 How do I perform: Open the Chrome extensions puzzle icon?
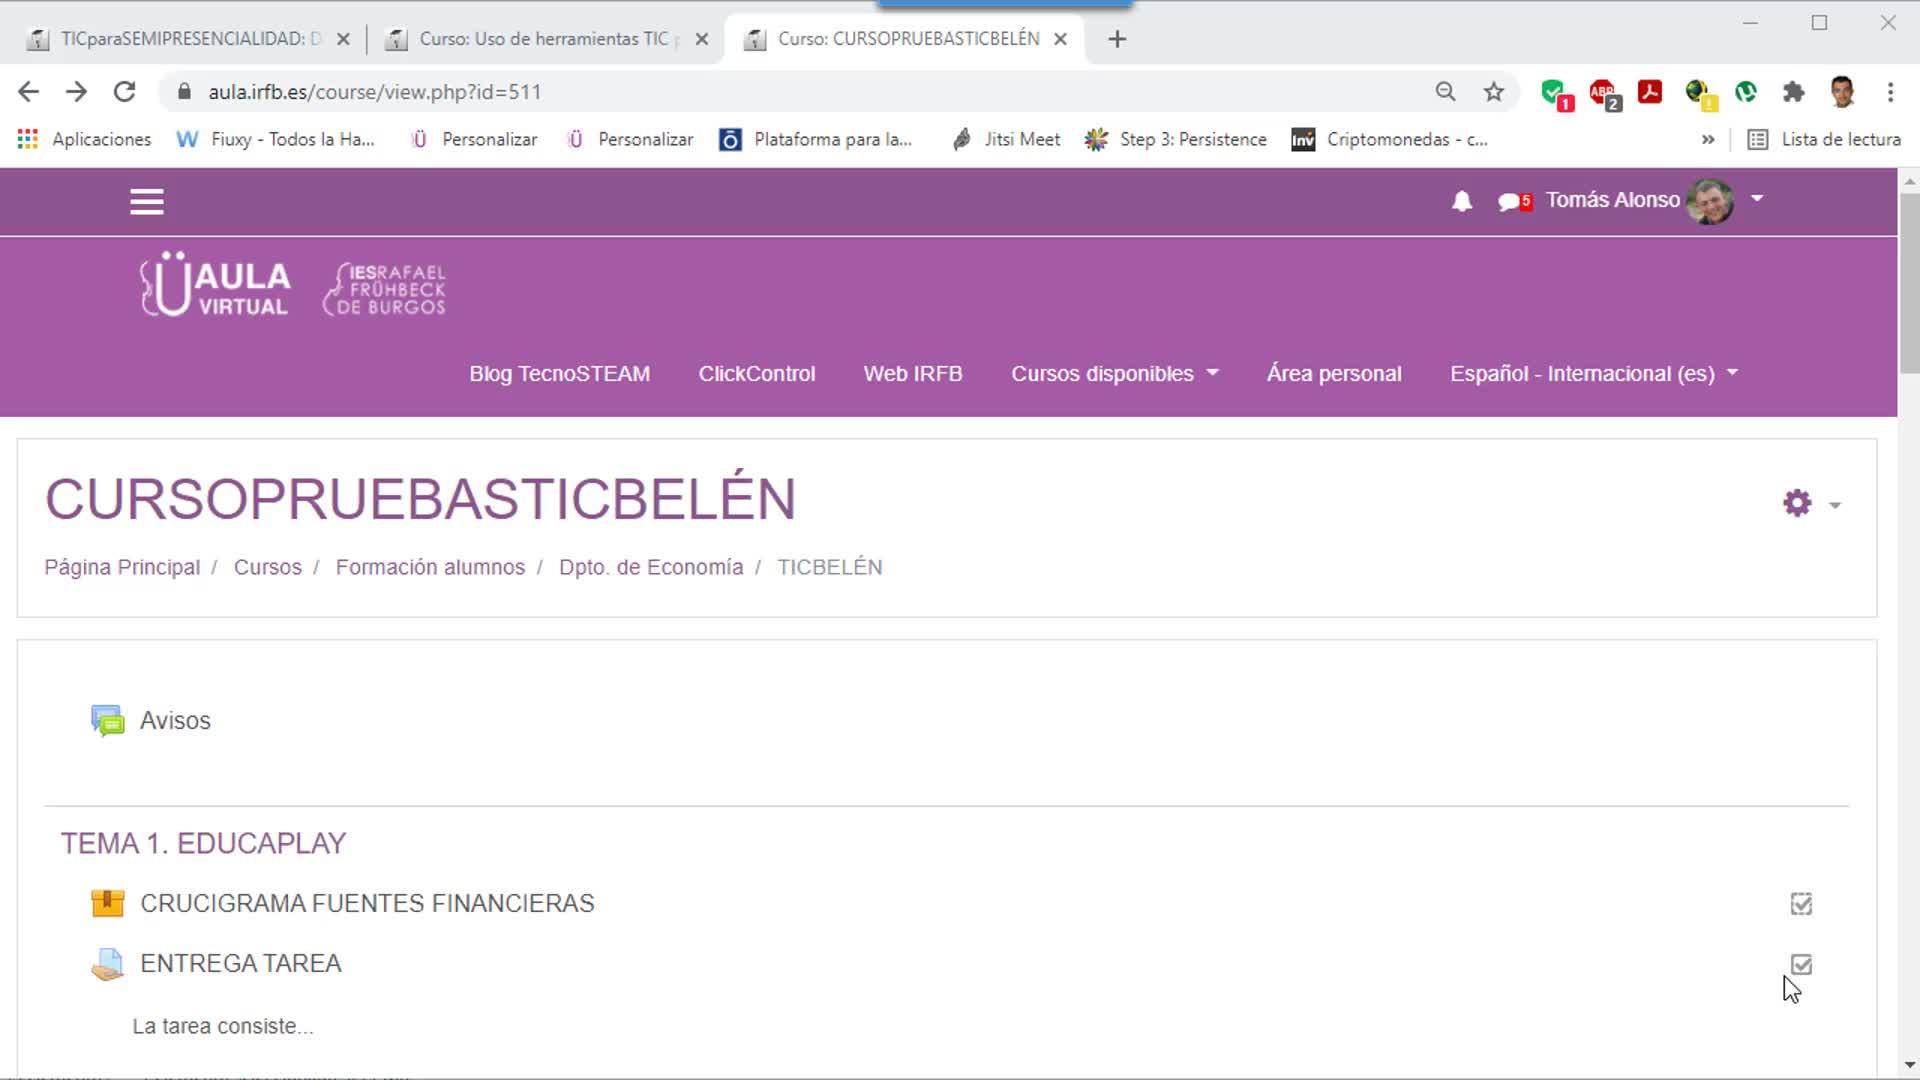1793,92
